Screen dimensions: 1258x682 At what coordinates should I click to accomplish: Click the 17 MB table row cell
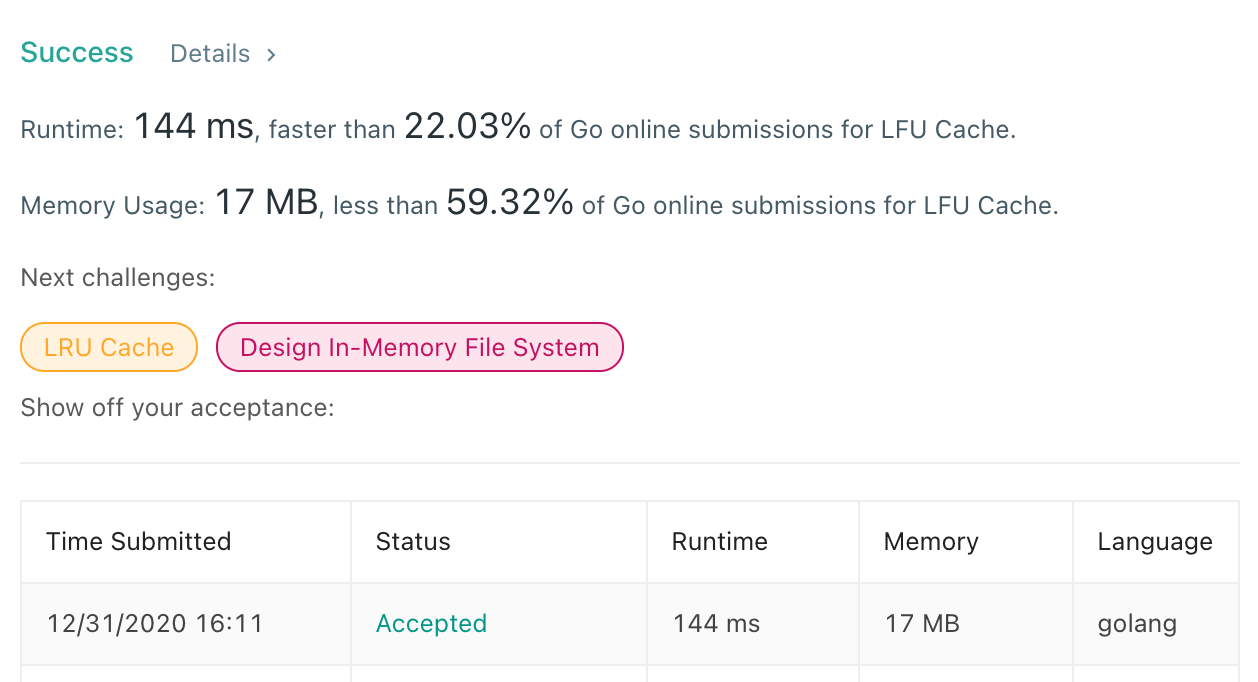922,624
